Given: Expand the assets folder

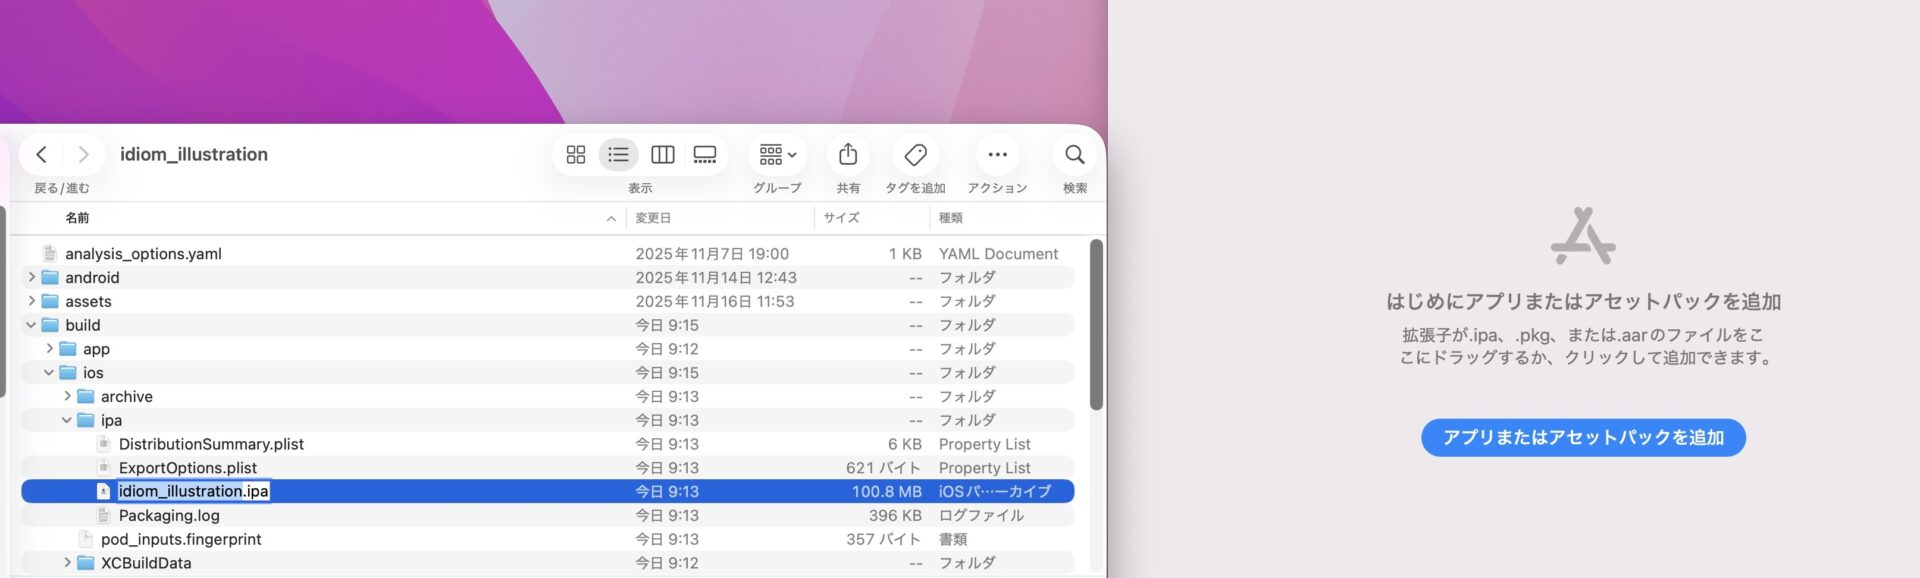Looking at the screenshot, I should 31,301.
